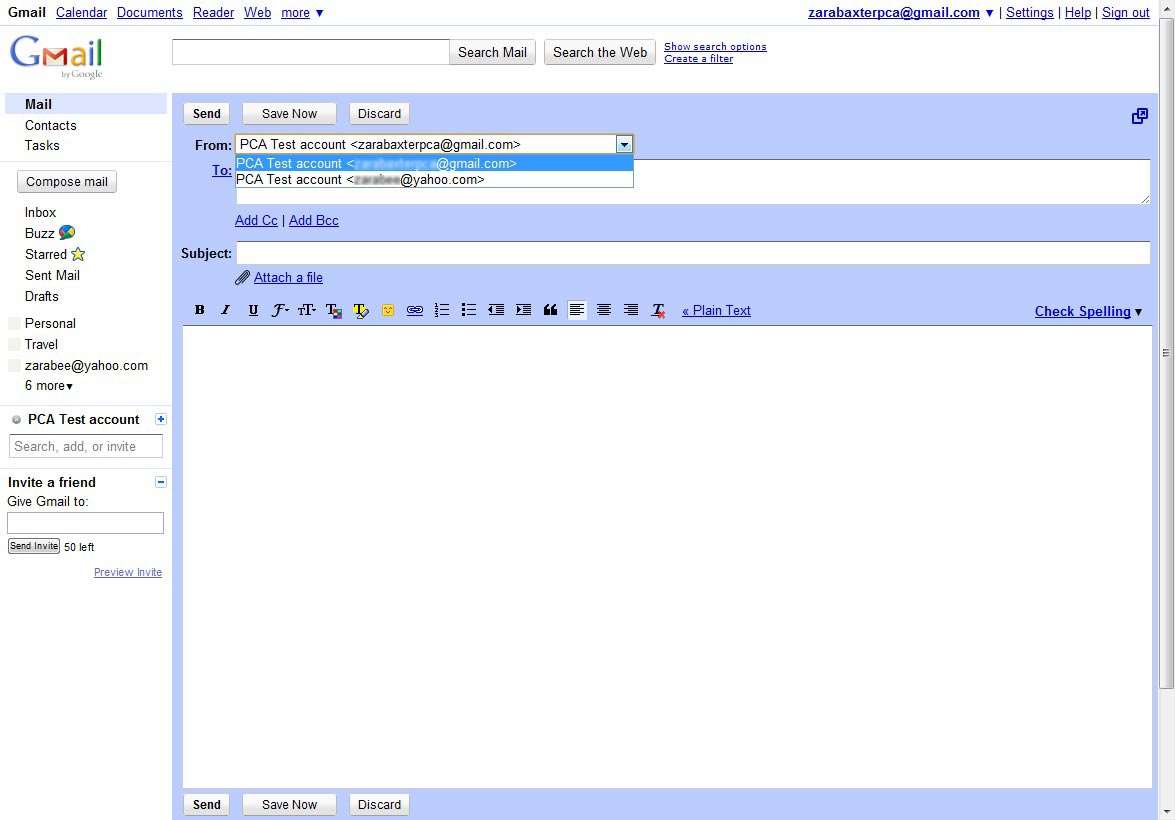Image resolution: width=1175 pixels, height=820 pixels.
Task: Click the gray chat status dot
Action: tap(16, 420)
